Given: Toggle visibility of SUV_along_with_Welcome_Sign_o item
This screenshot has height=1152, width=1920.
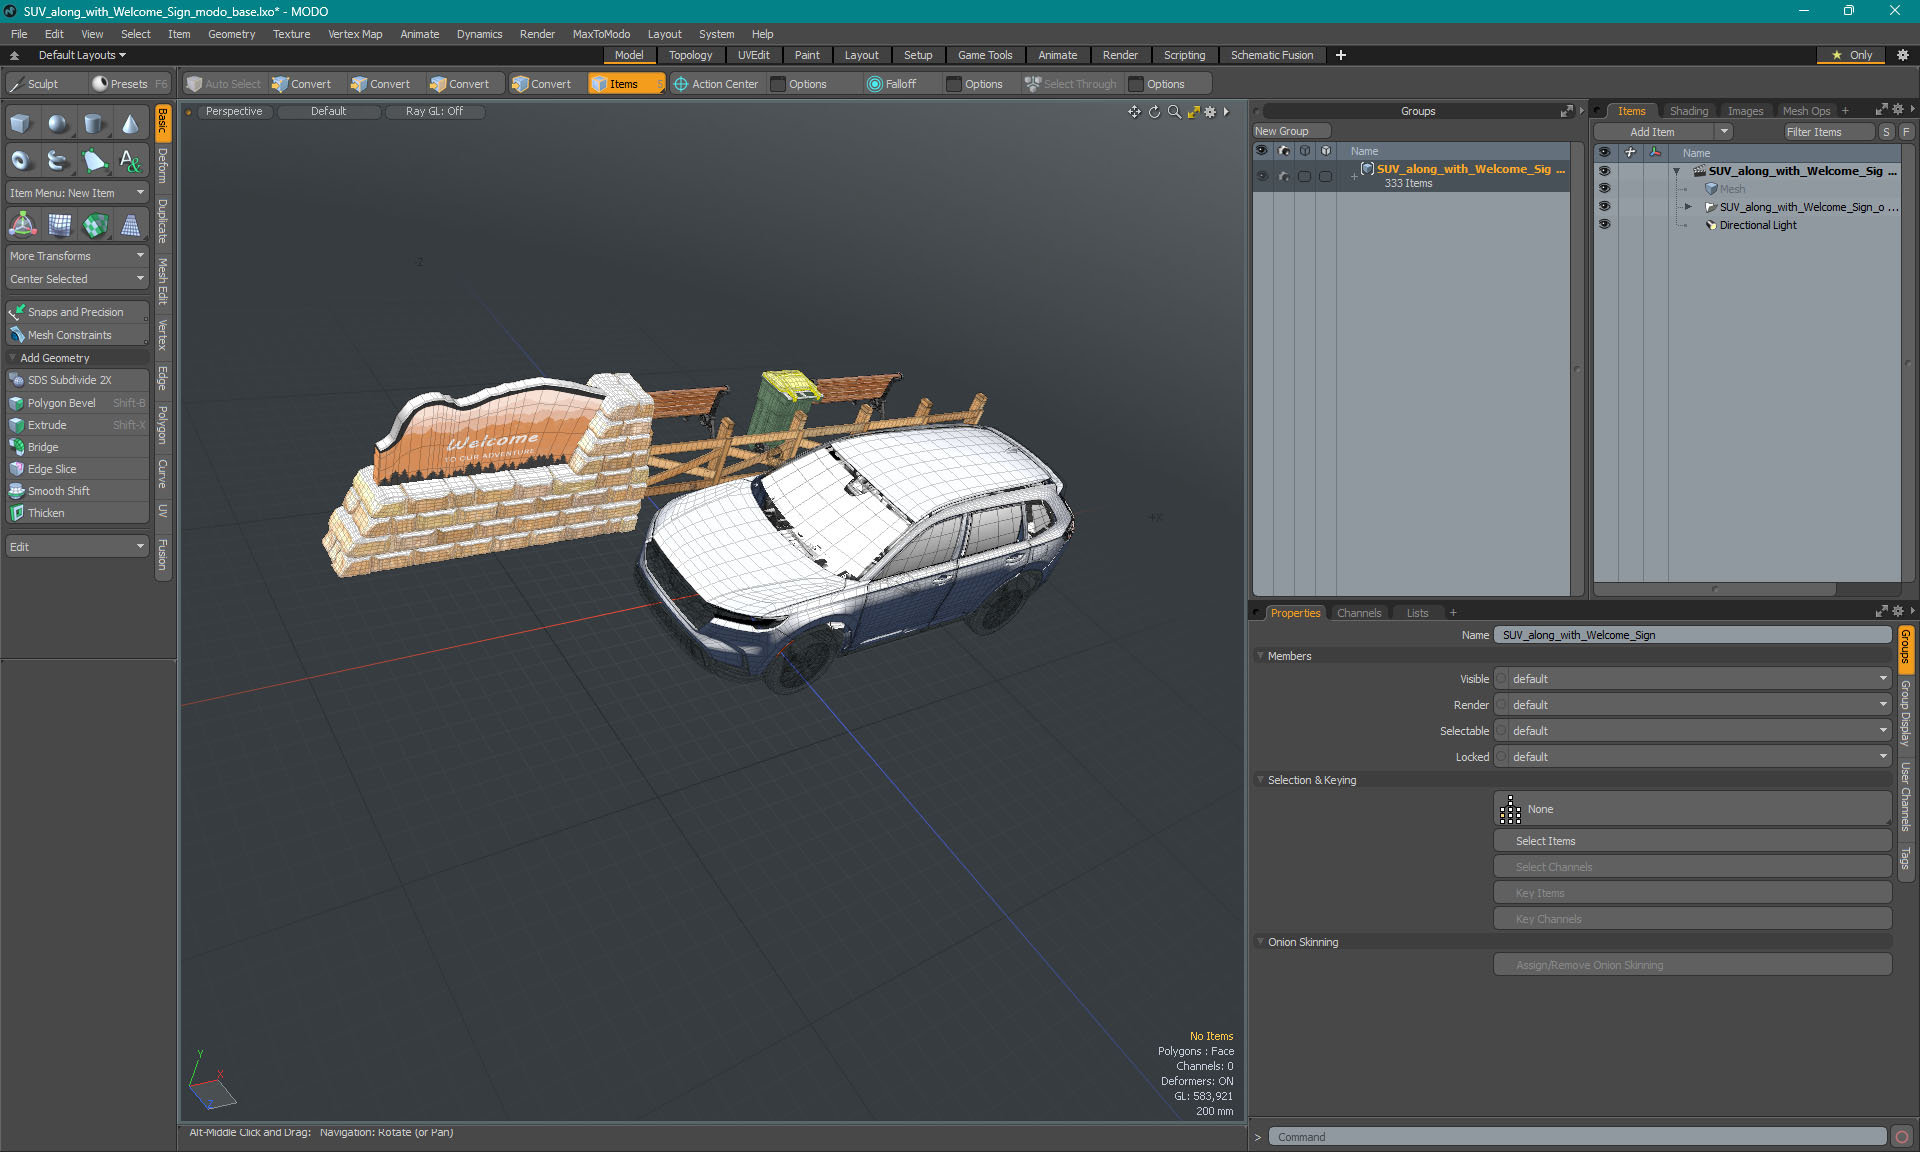Looking at the screenshot, I should (1605, 207).
